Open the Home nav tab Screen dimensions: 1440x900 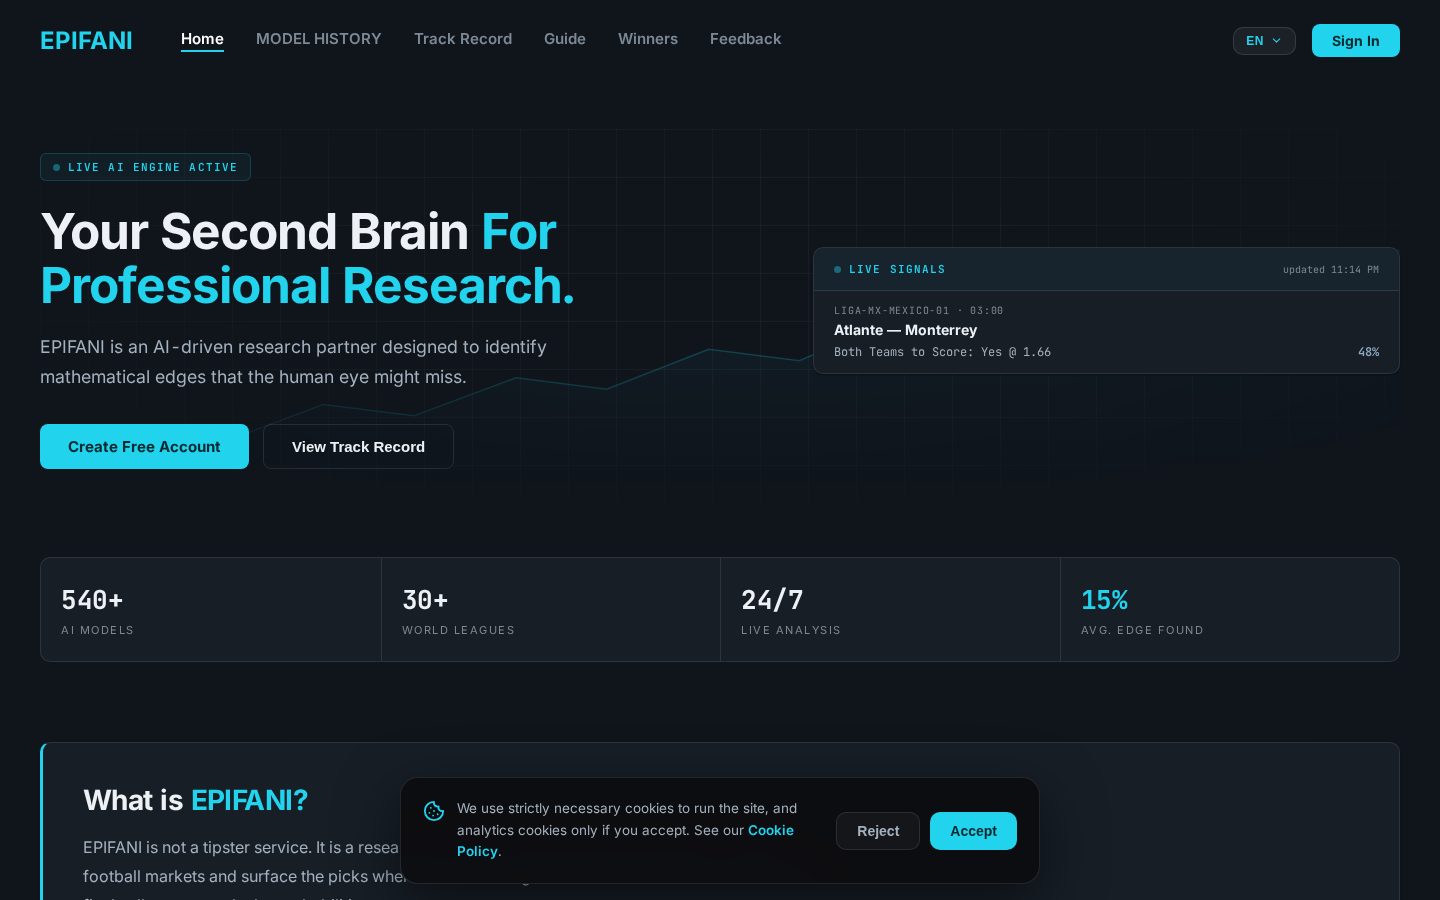(x=202, y=39)
